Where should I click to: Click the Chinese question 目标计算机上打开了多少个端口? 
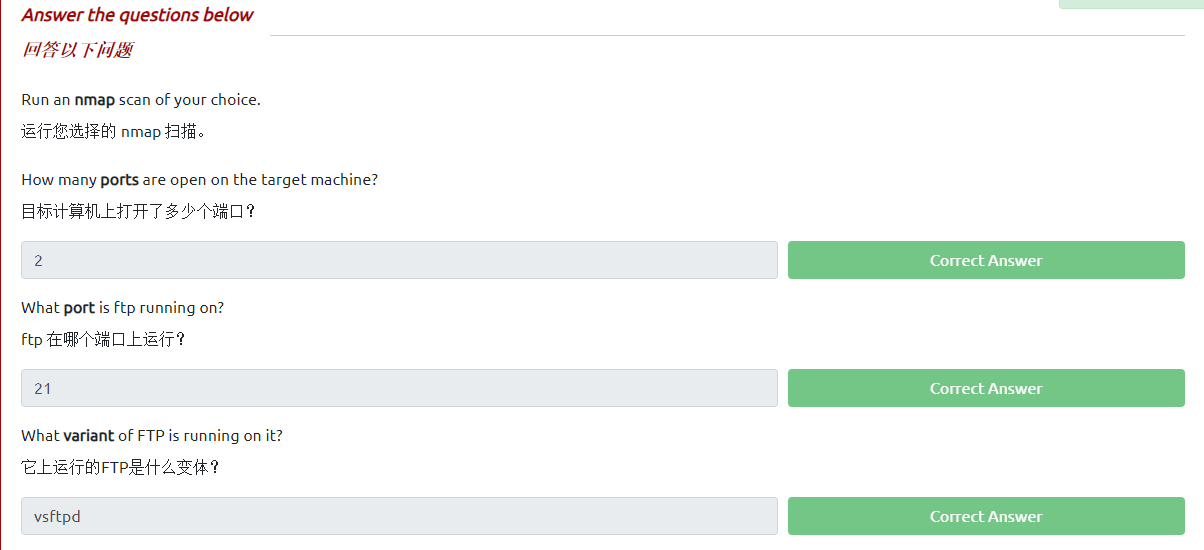(138, 211)
